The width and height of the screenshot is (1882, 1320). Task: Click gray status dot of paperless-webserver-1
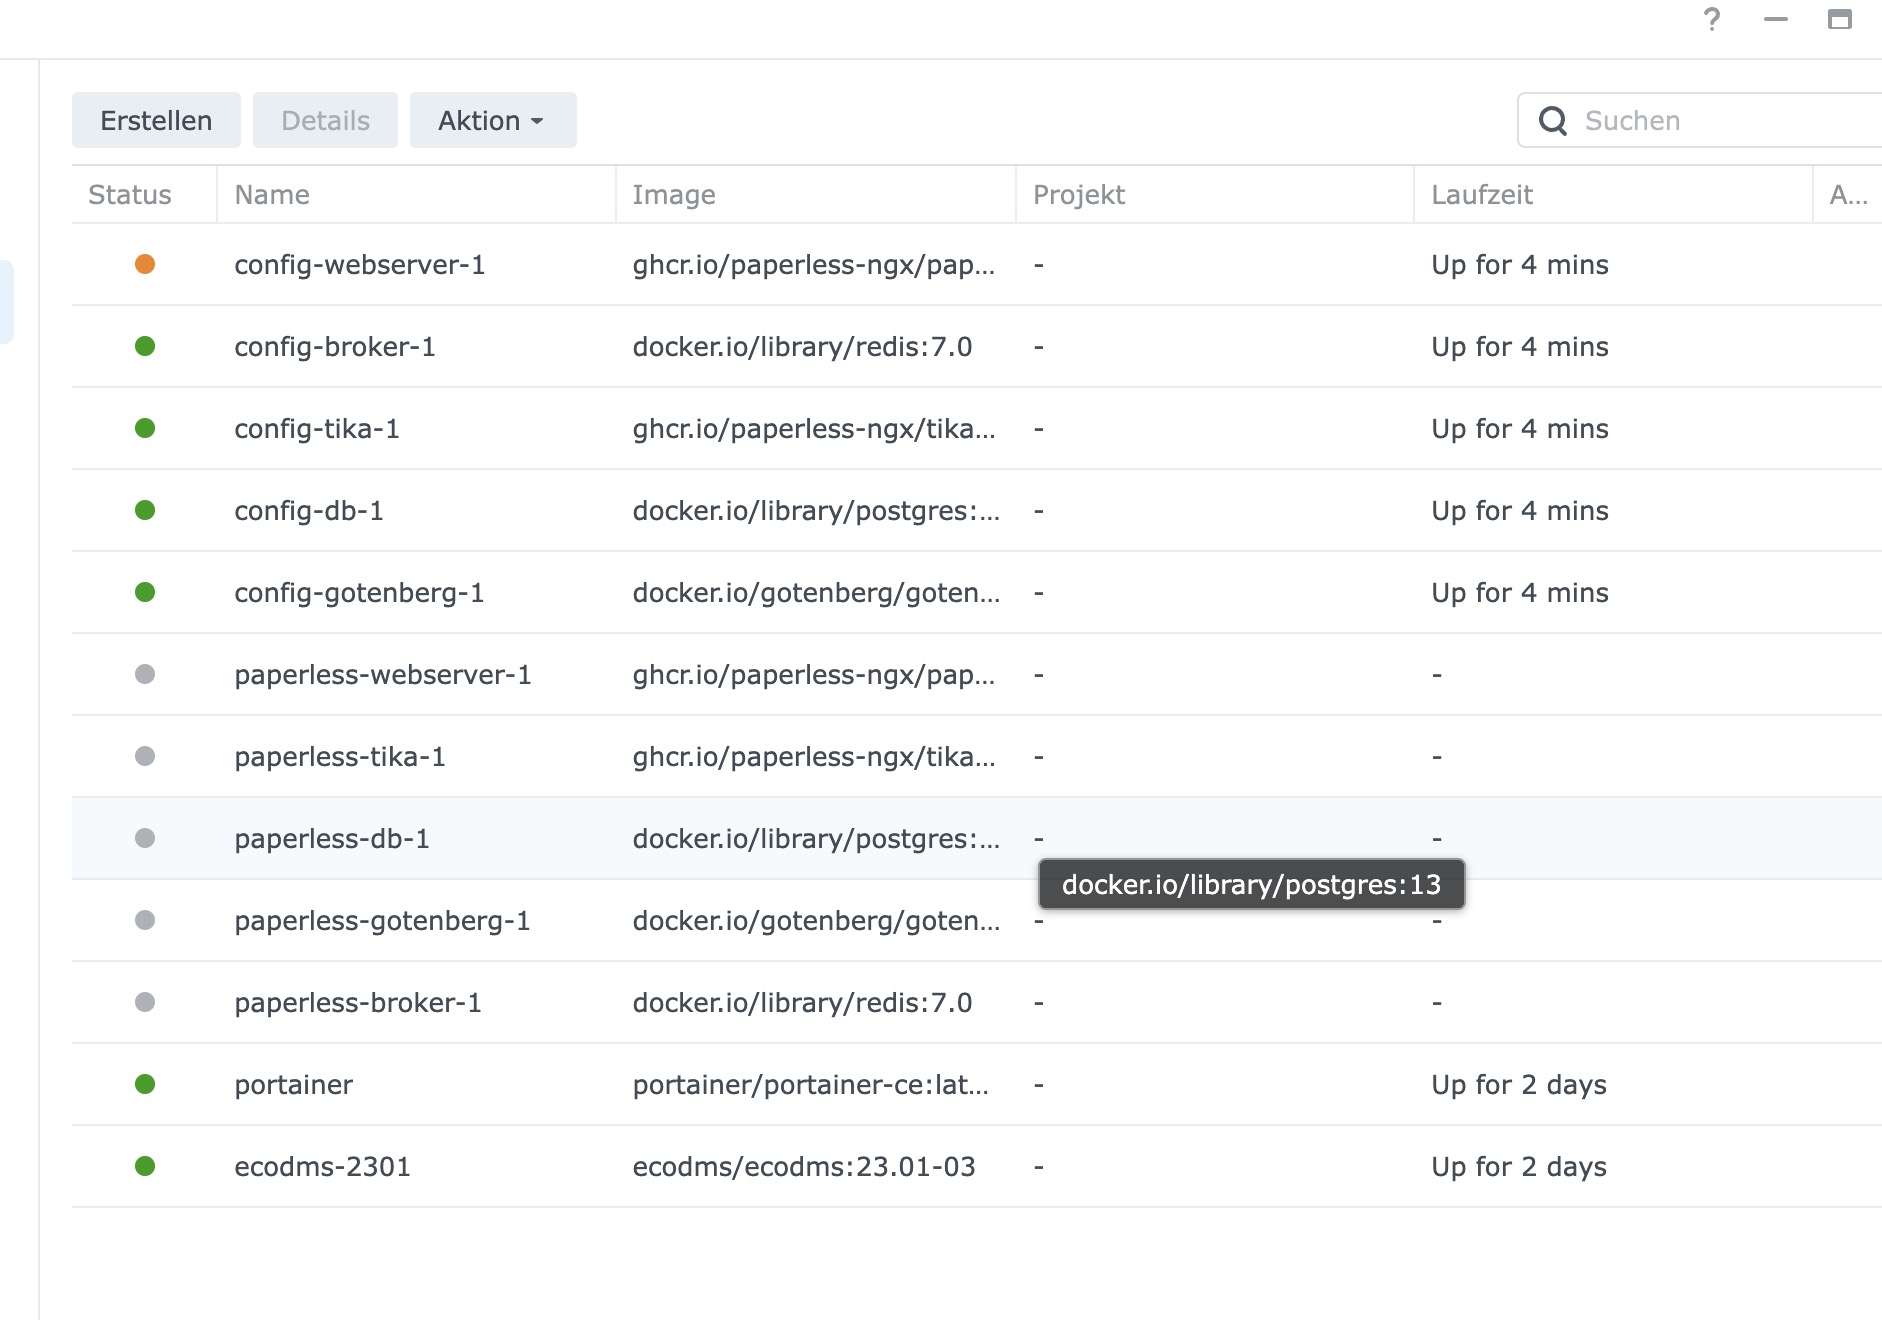click(x=145, y=674)
